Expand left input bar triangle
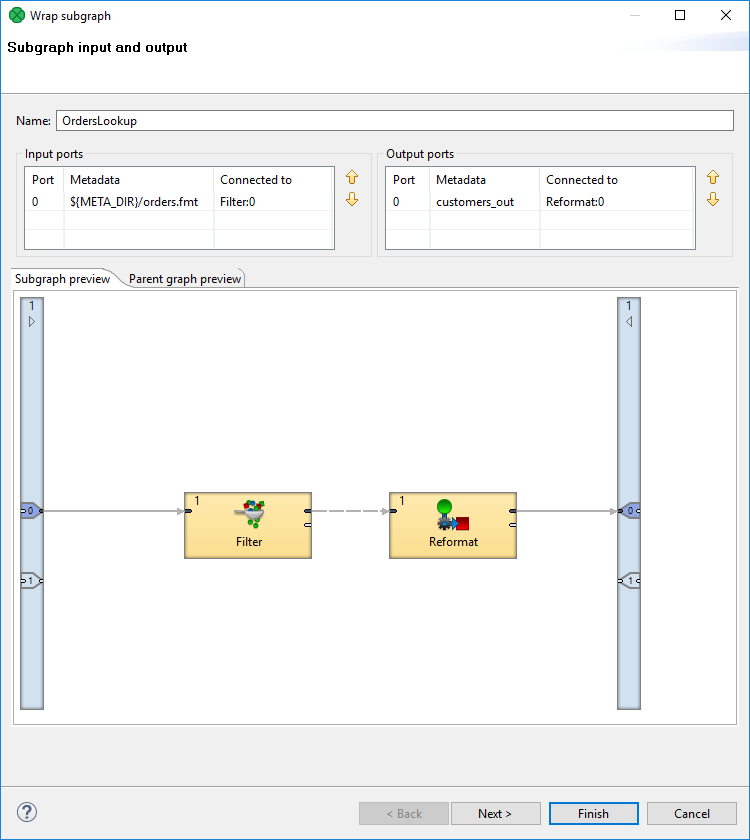The width and height of the screenshot is (750, 840). tap(31, 322)
